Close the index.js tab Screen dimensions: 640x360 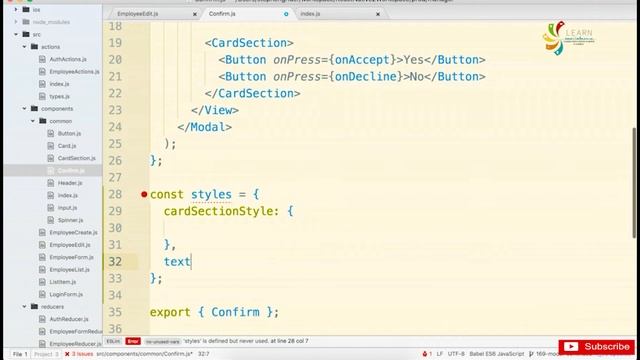tap(378, 14)
